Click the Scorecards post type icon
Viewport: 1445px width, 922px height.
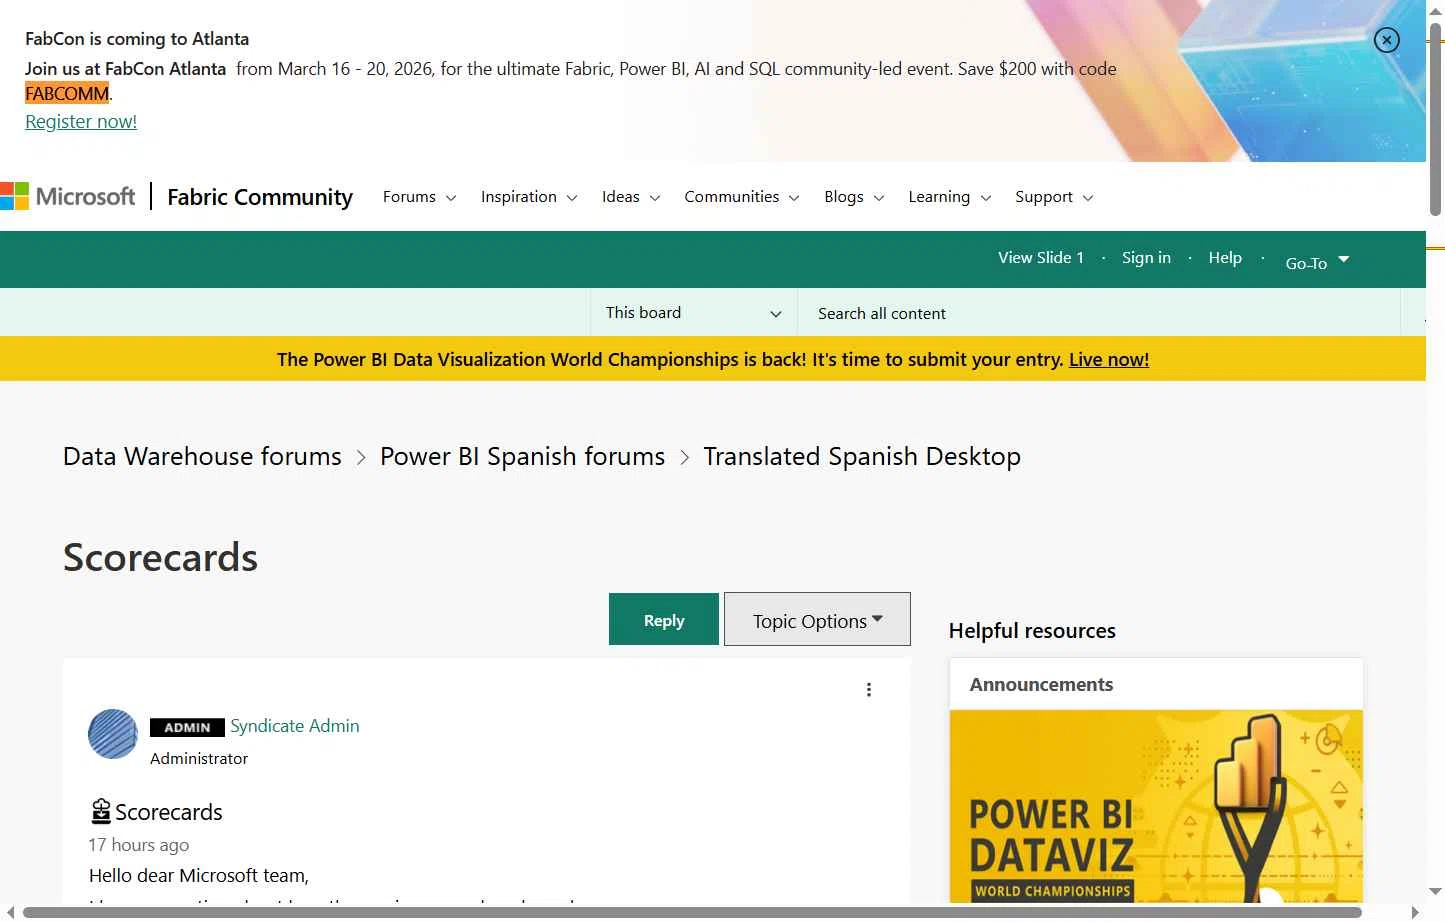[x=101, y=811]
